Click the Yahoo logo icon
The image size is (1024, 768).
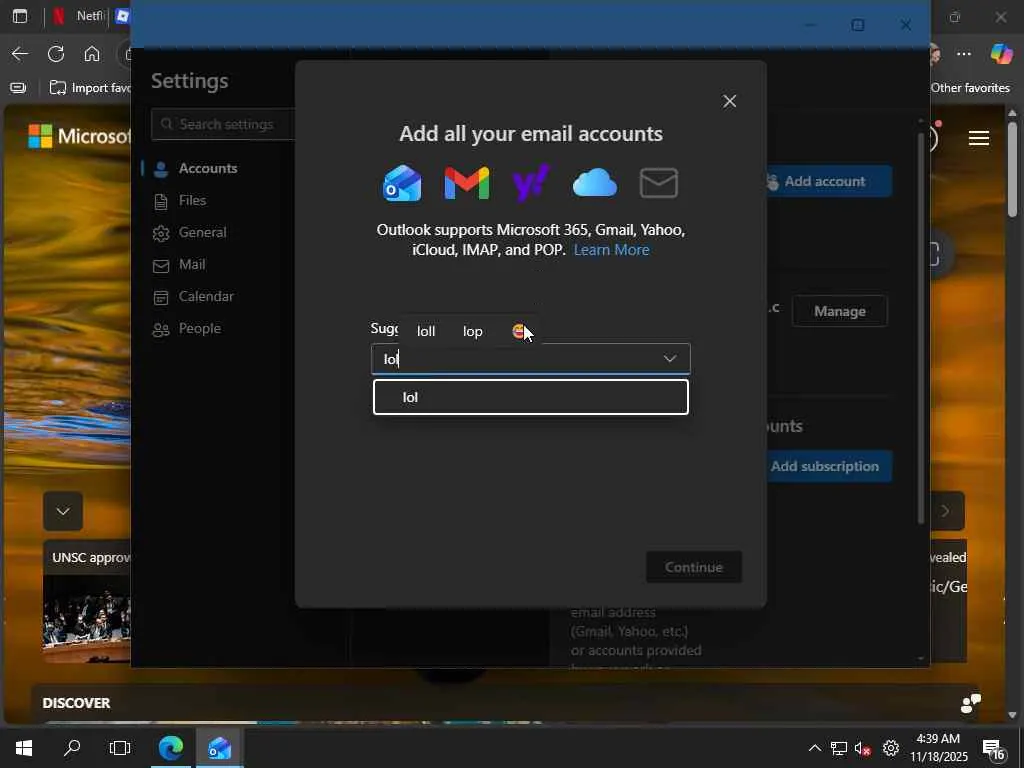pyautogui.click(x=531, y=183)
